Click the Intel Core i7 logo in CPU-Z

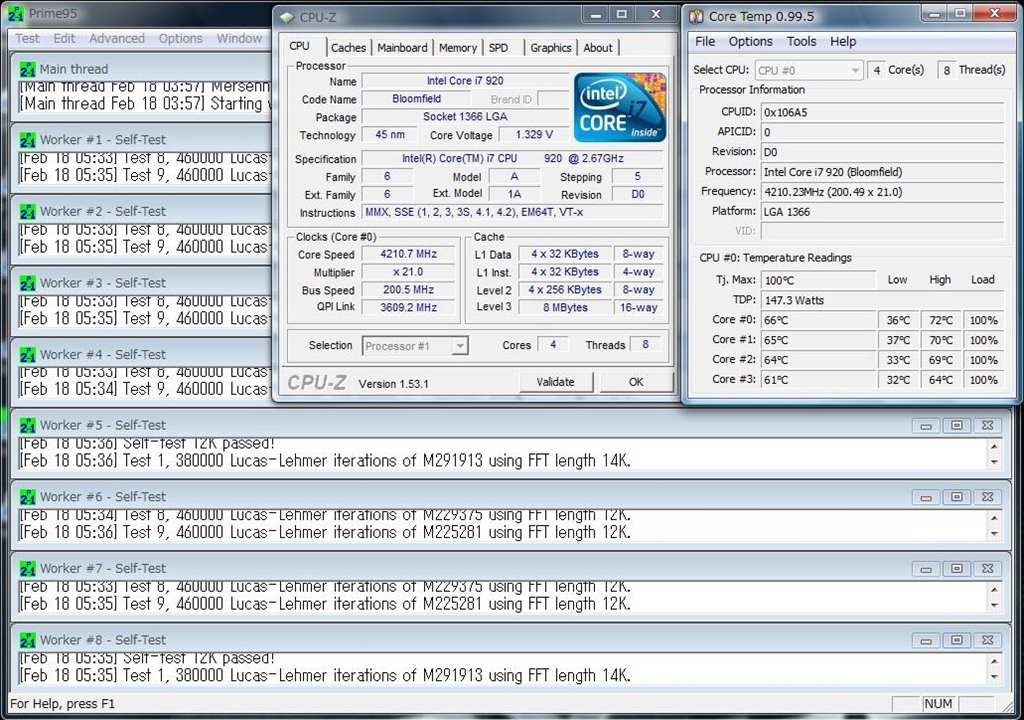pos(619,108)
